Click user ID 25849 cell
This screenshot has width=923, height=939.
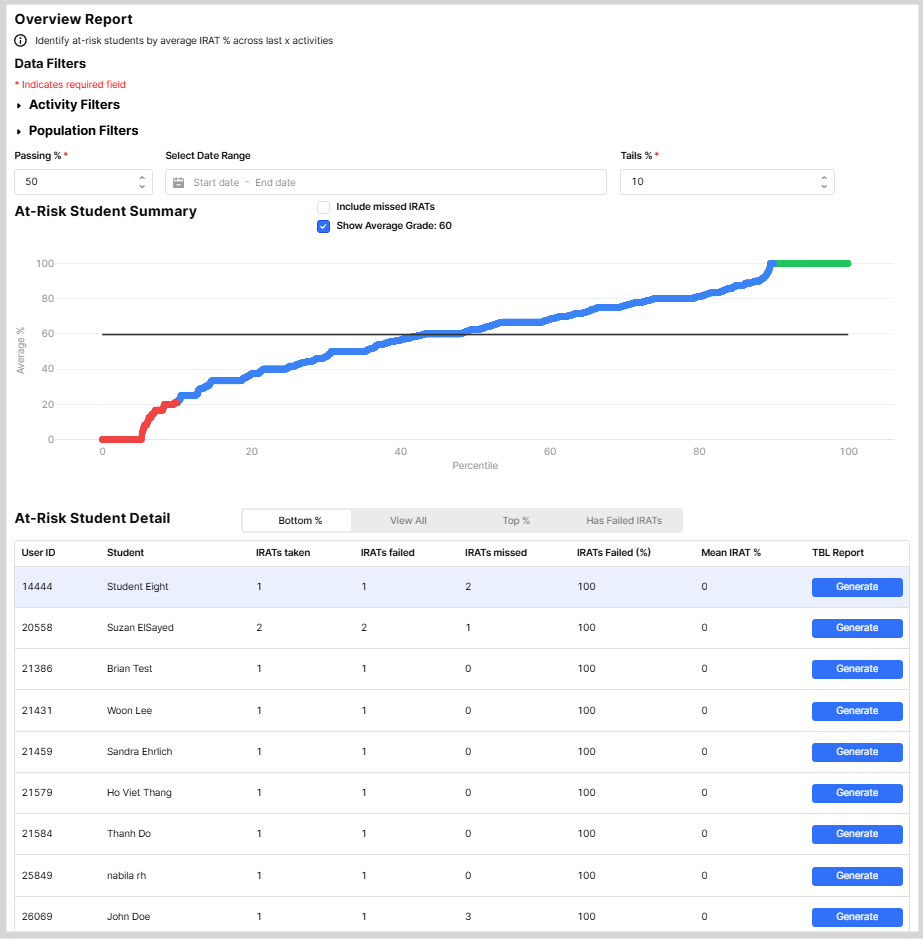pyautogui.click(x=37, y=876)
